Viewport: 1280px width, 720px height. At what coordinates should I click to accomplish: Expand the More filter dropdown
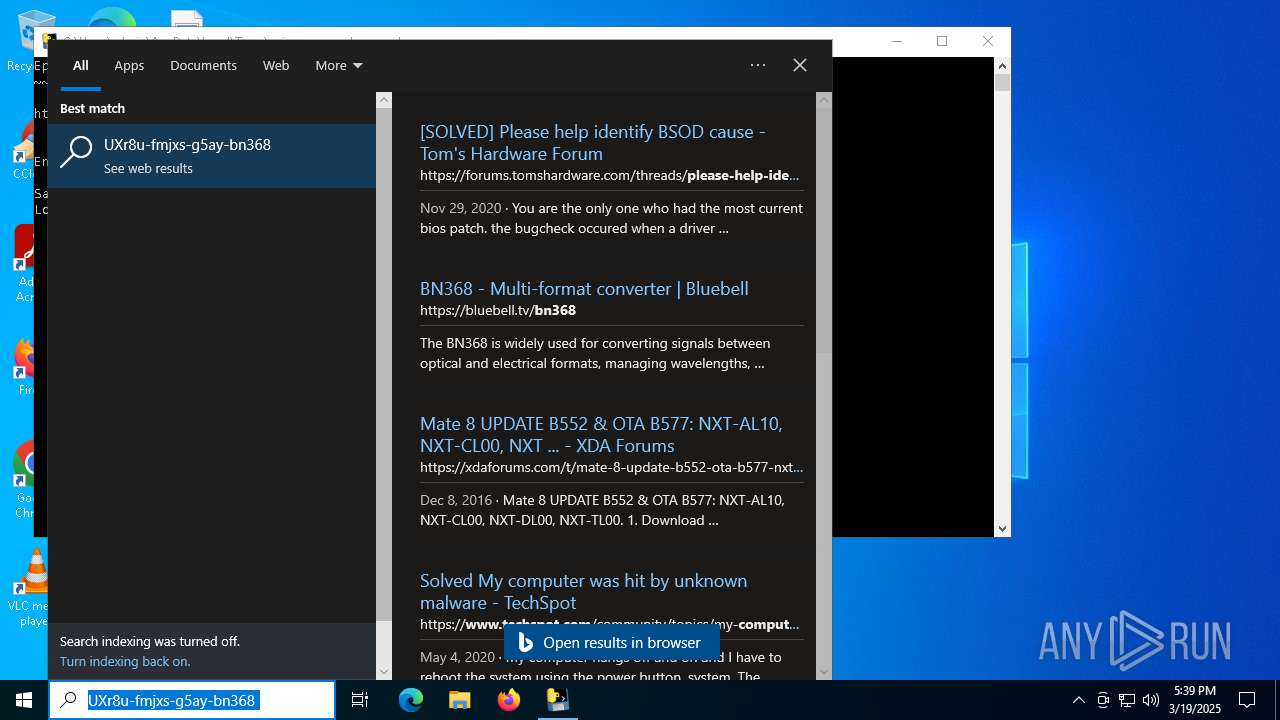[339, 65]
